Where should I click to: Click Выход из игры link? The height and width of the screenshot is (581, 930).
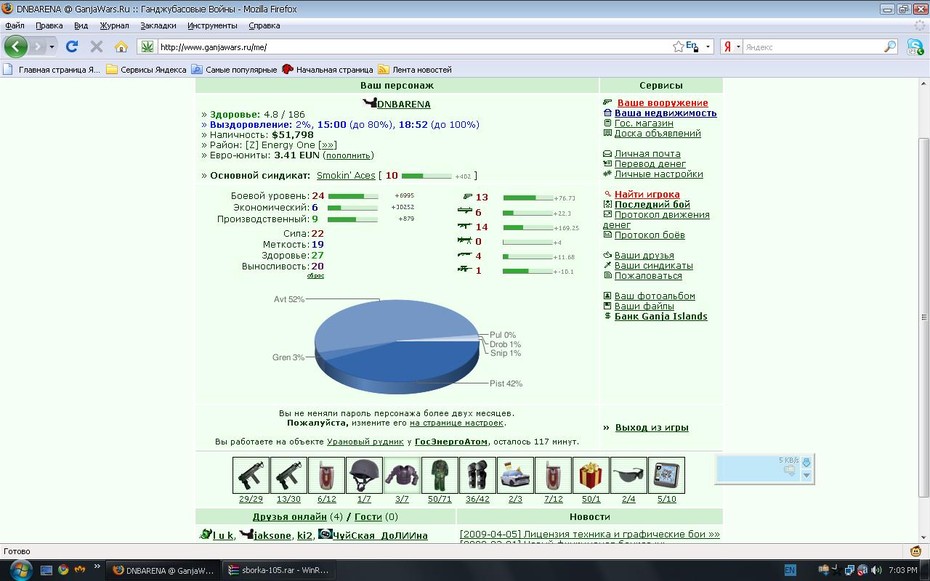[x=652, y=427]
